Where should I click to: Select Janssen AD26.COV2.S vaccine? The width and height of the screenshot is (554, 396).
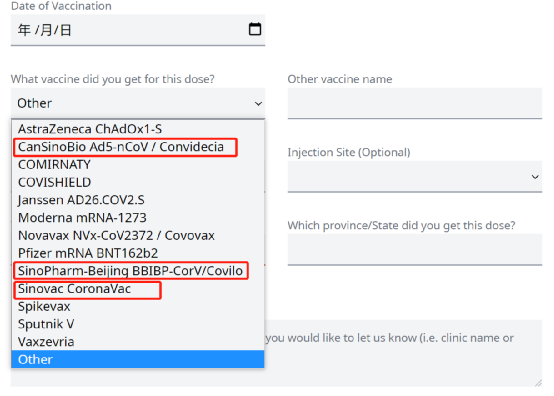coord(138,200)
